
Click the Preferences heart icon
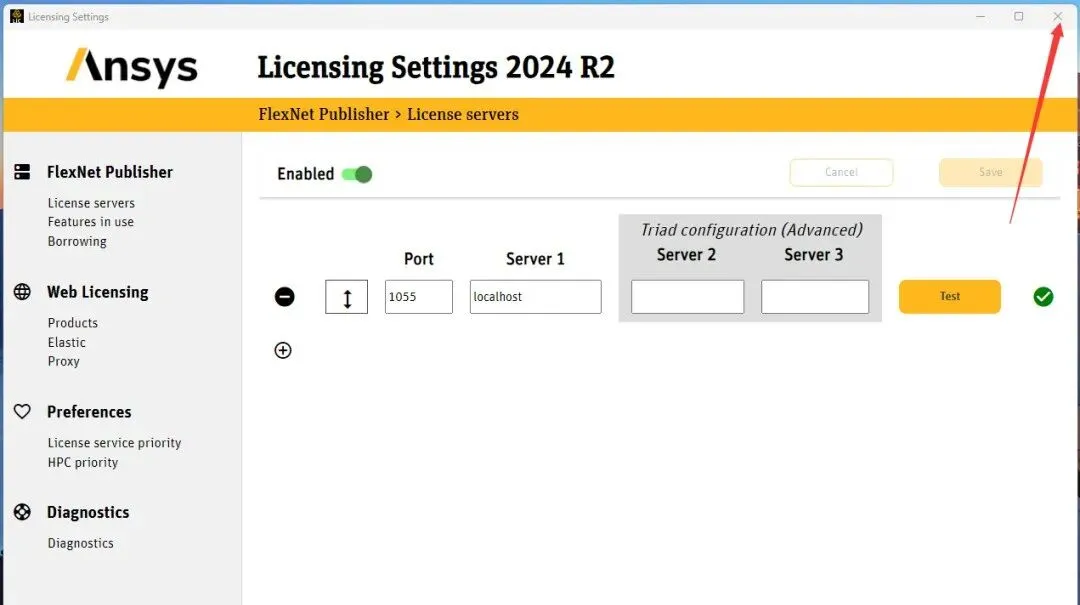[x=22, y=411]
